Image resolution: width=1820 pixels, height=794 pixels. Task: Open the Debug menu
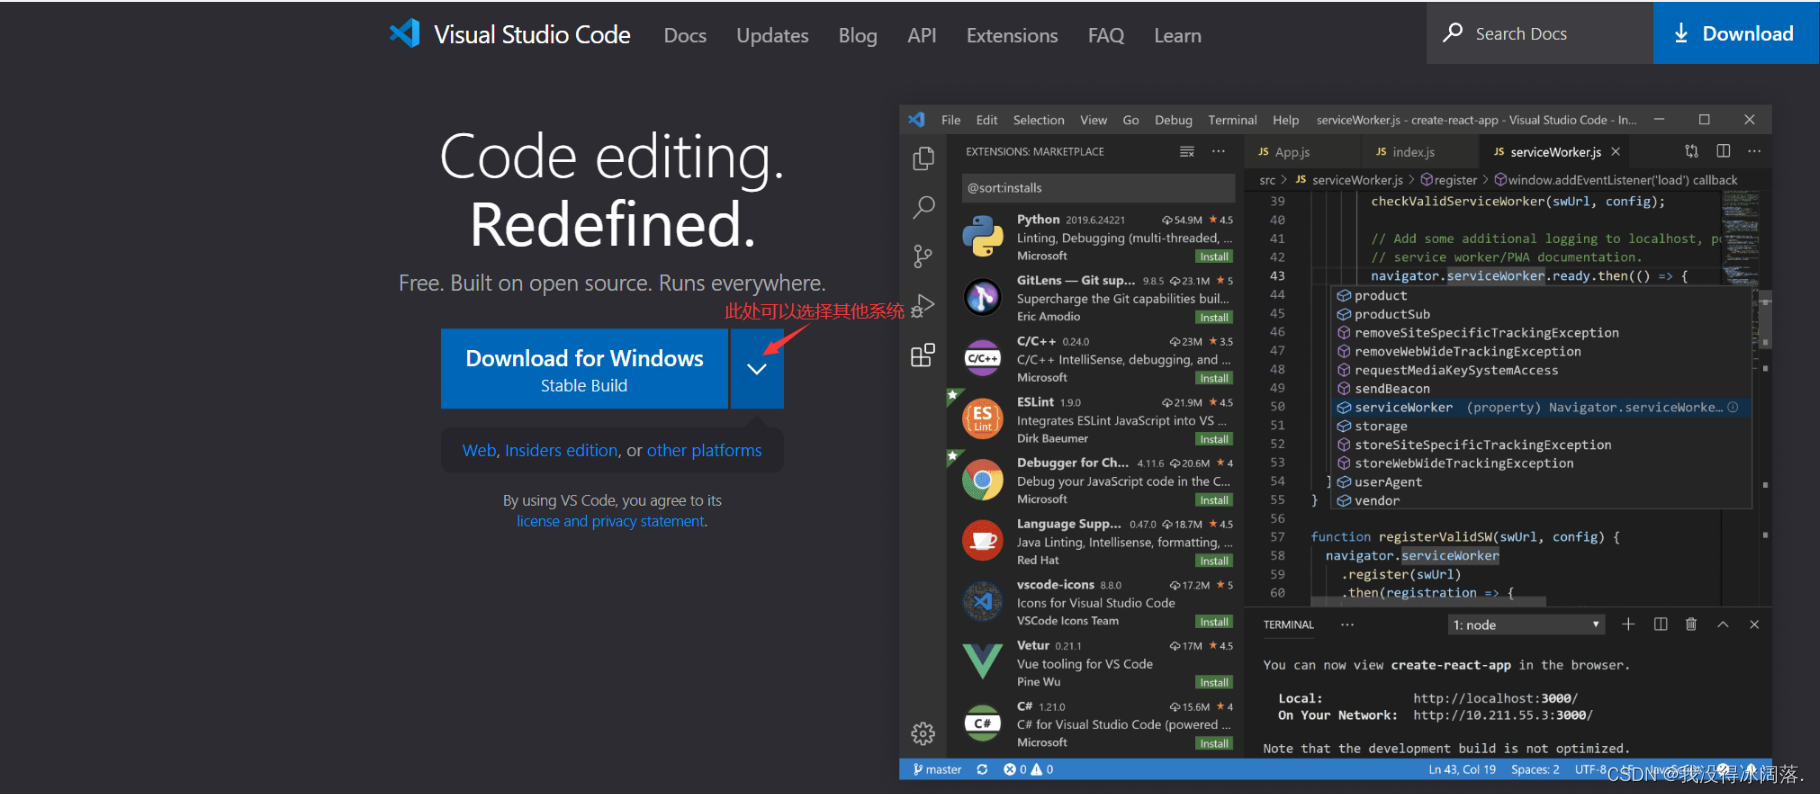point(1174,120)
